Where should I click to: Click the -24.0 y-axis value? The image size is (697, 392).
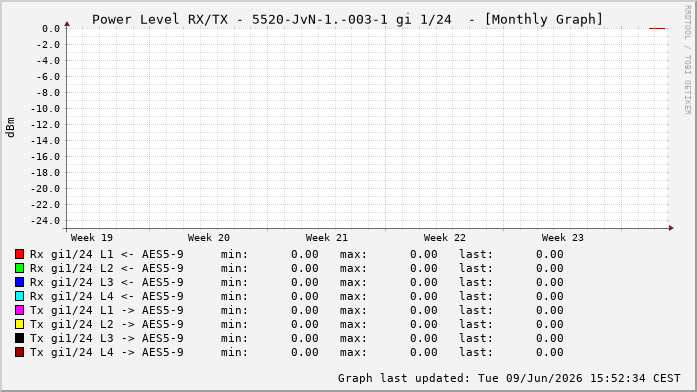tap(45, 221)
